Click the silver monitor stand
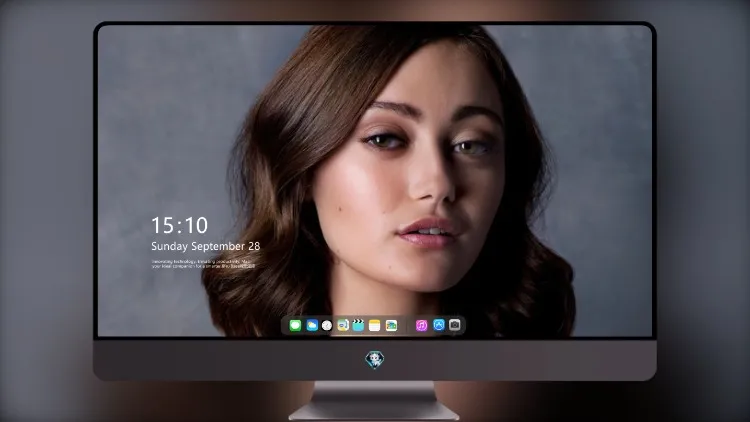750x422 pixels. coord(374,401)
